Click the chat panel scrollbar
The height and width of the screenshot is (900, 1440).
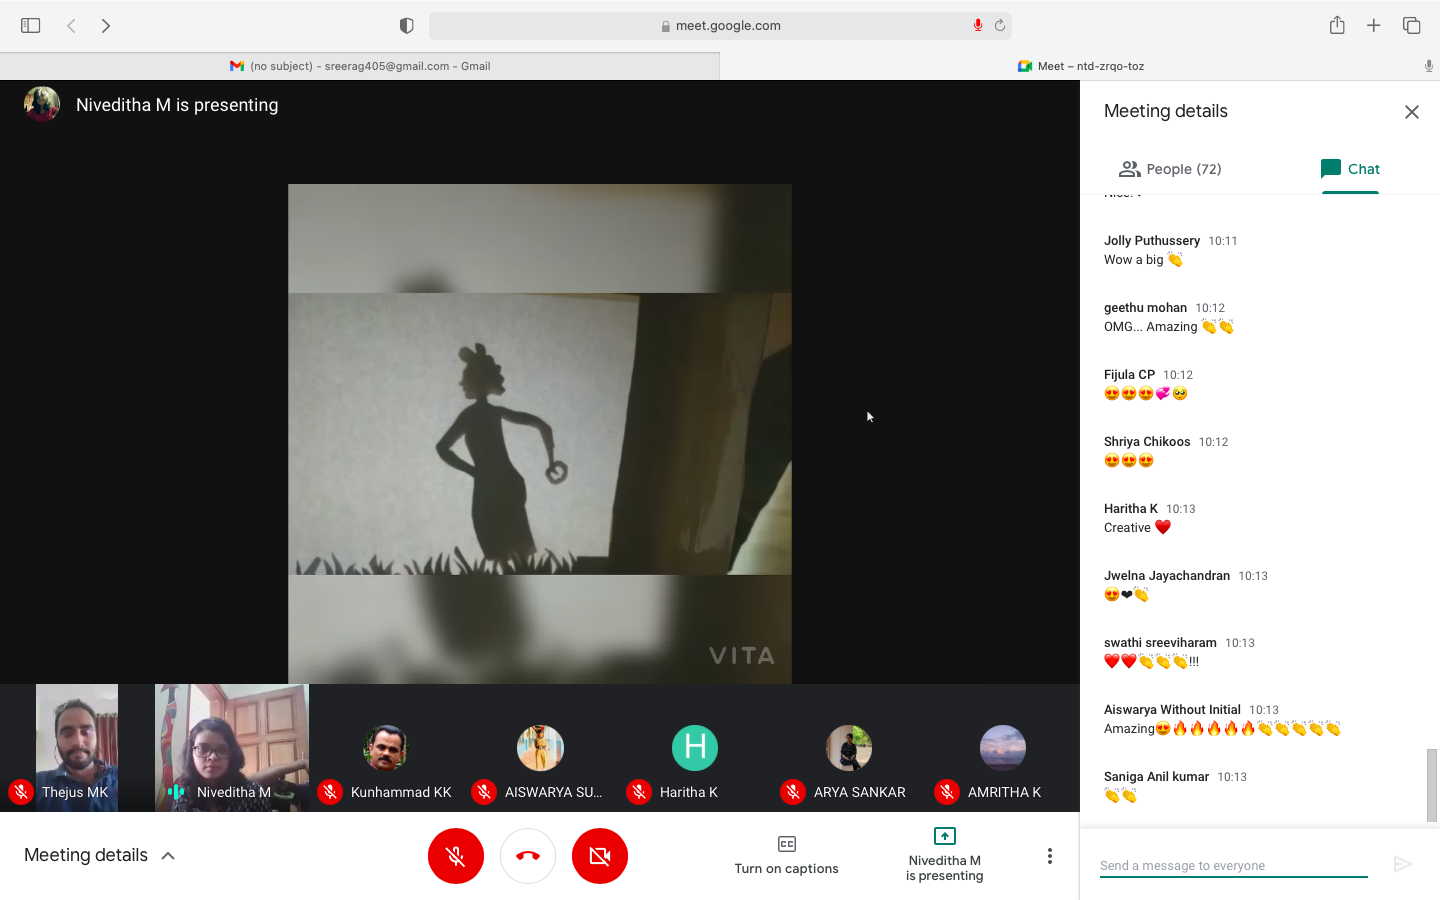(1432, 784)
